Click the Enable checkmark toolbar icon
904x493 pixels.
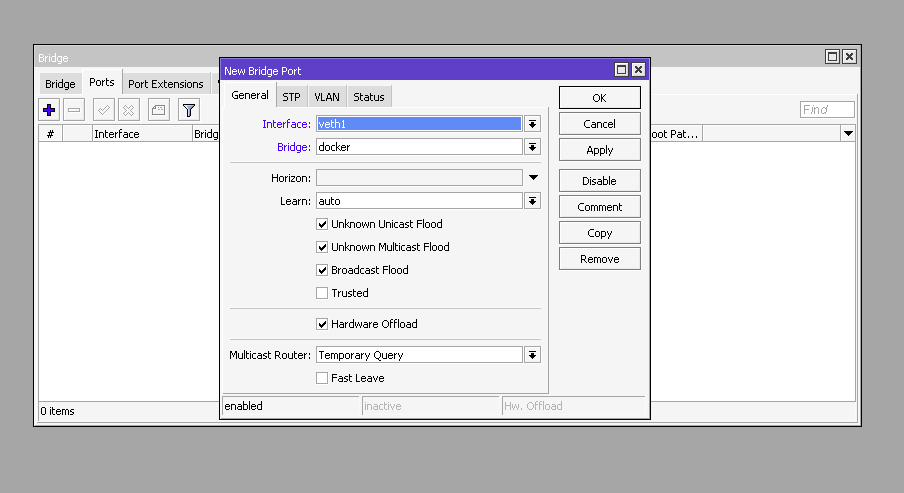104,110
